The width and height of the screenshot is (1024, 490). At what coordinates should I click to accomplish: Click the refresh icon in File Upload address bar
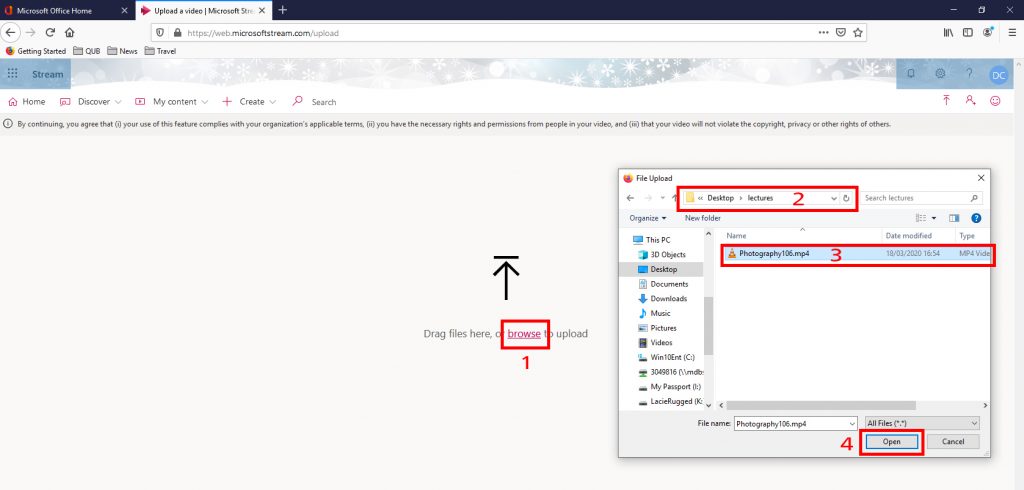846,198
